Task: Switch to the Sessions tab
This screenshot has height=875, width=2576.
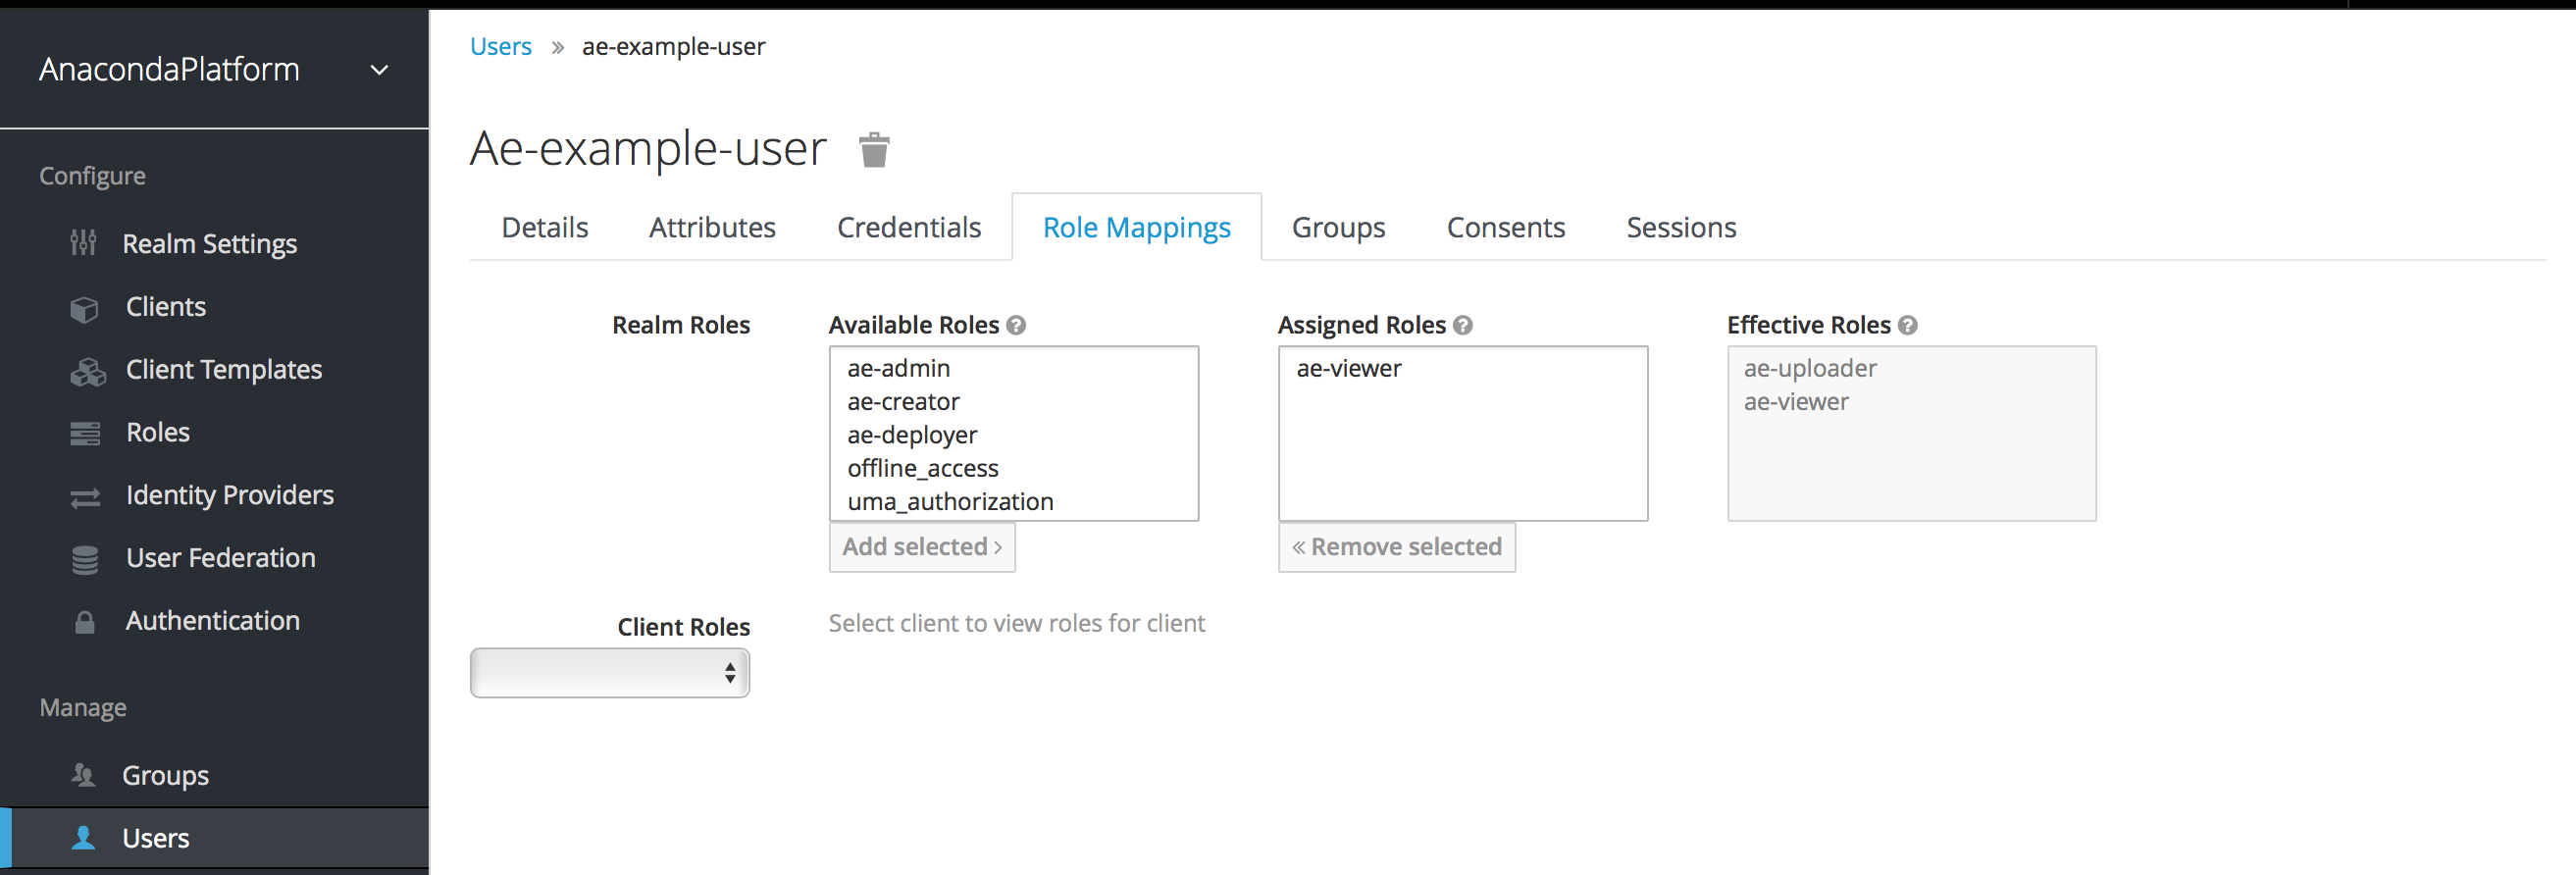Action: pos(1680,228)
